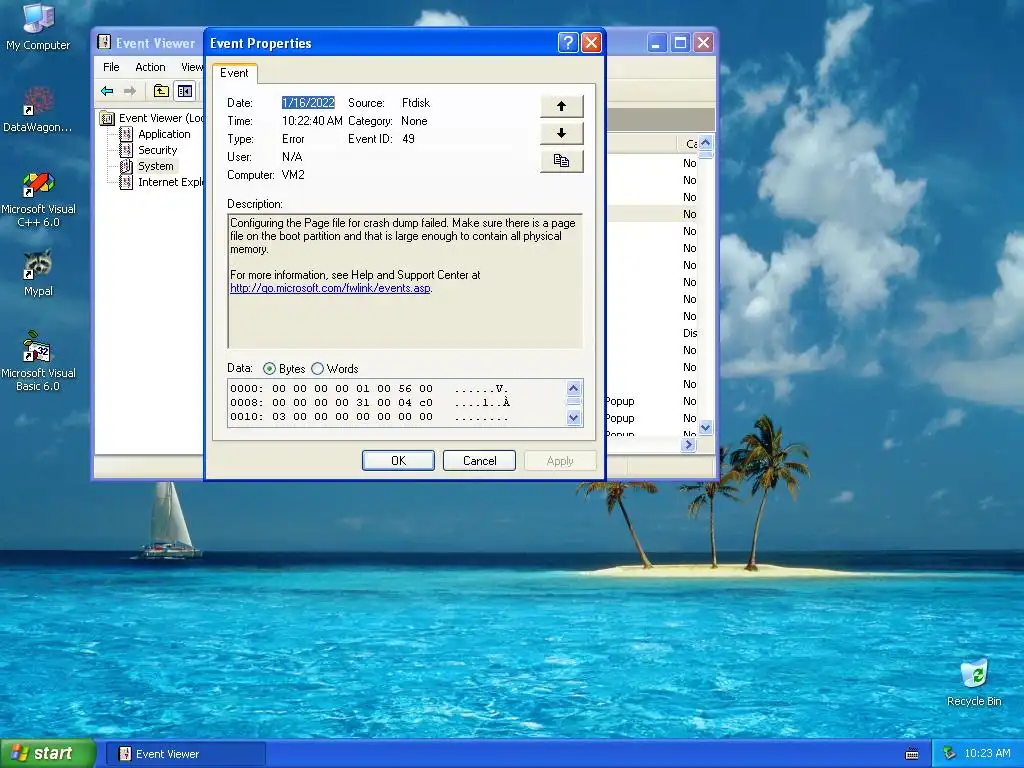Screen dimensions: 1024x768
Task: Show the next event with down arrow
Action: pyautogui.click(x=561, y=133)
